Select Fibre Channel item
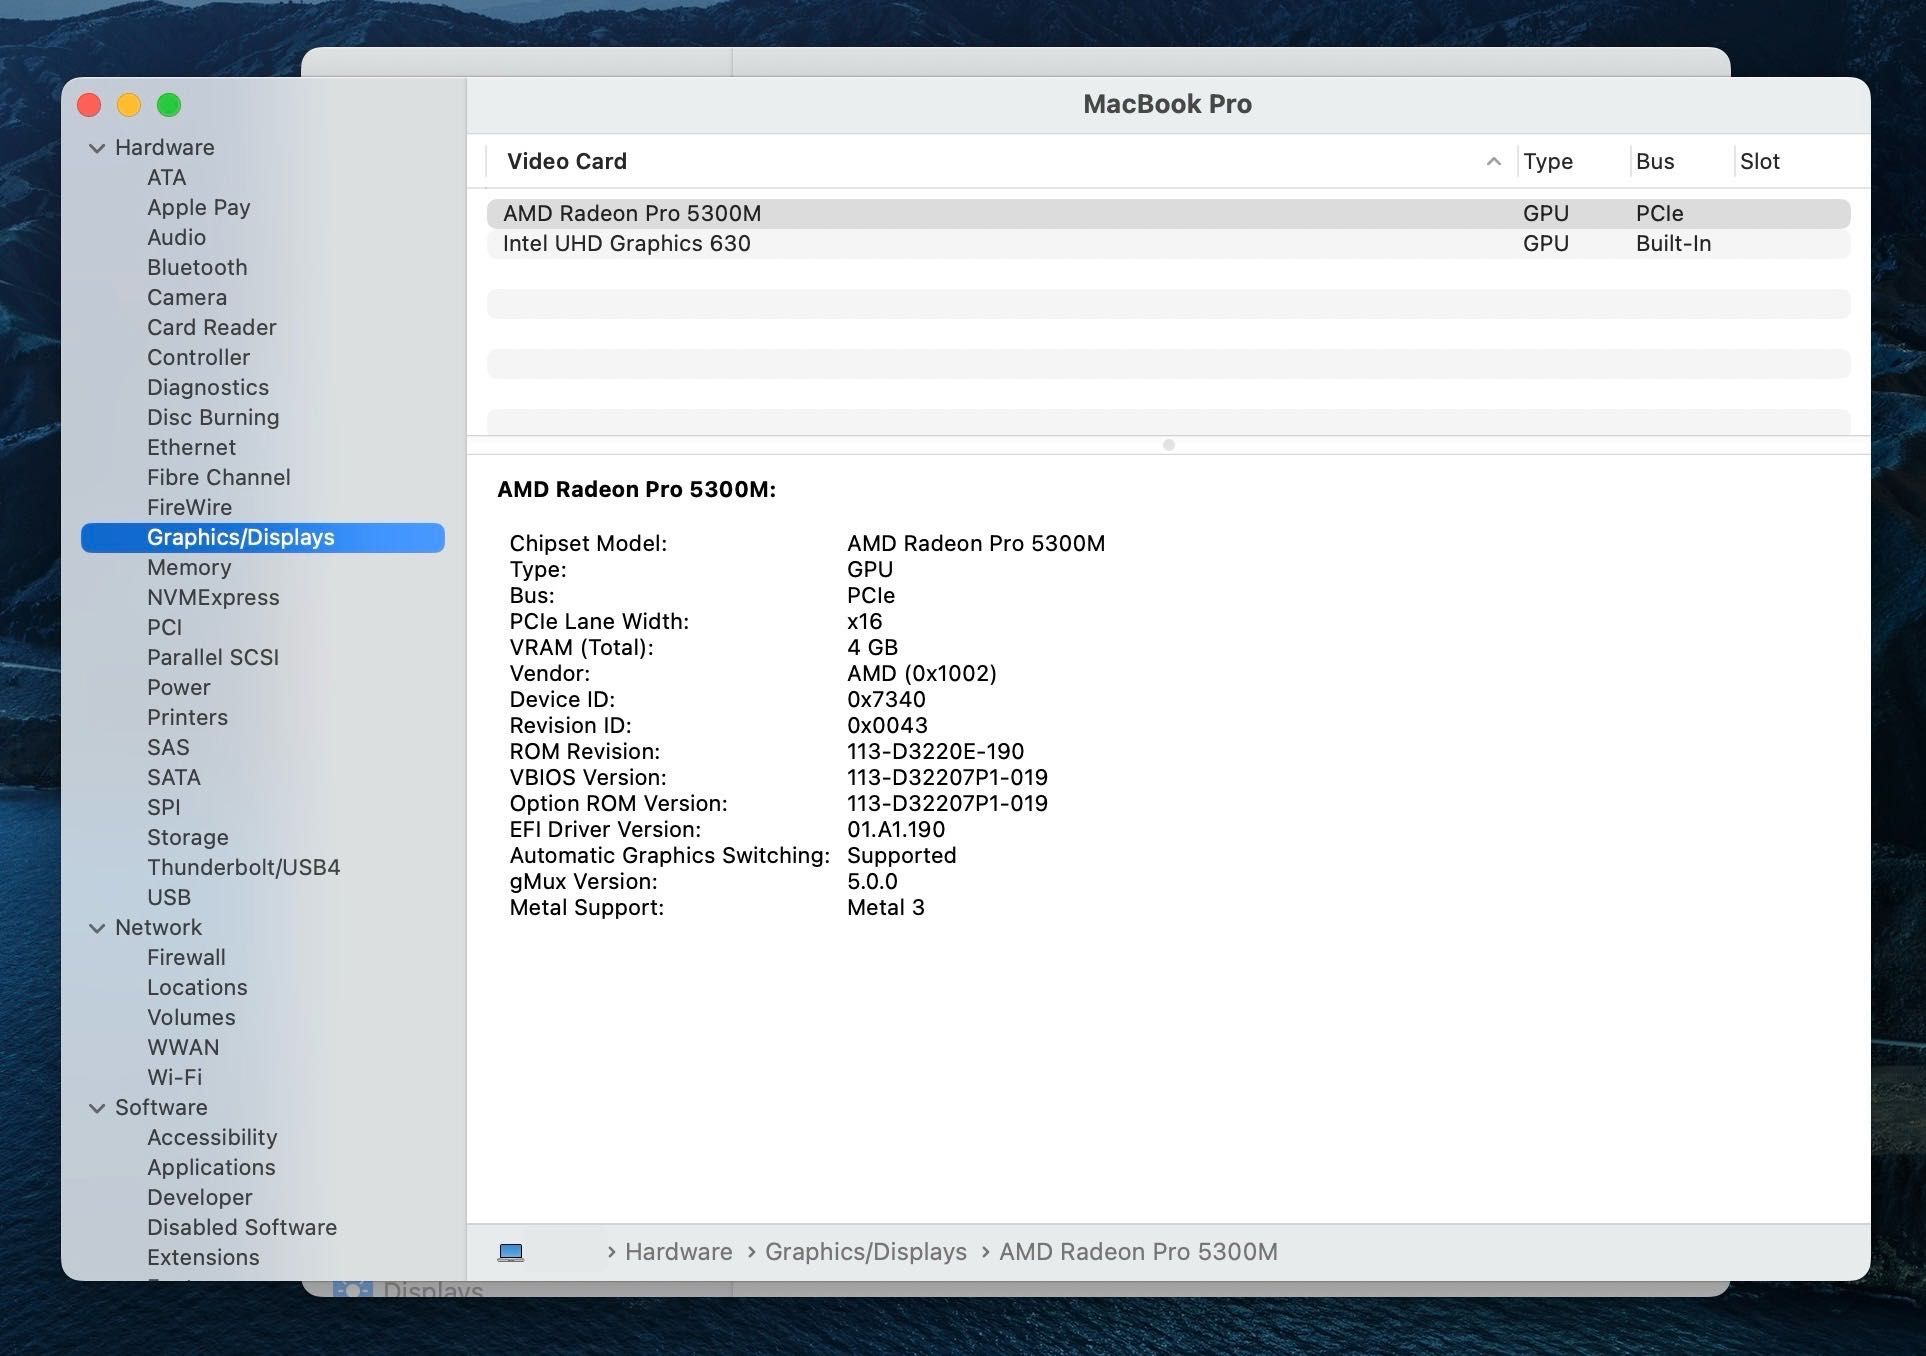This screenshot has height=1356, width=1926. coord(218,477)
